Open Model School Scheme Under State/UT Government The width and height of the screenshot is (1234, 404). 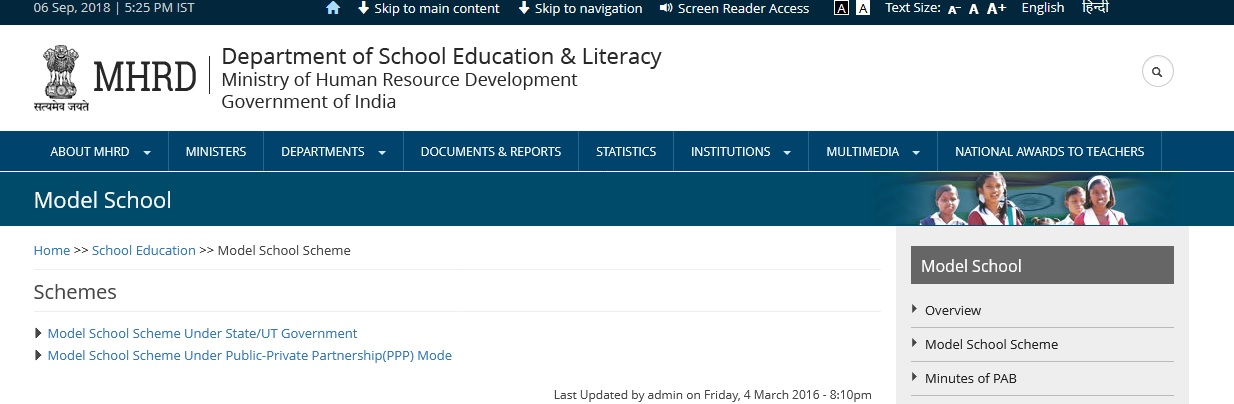pos(202,334)
